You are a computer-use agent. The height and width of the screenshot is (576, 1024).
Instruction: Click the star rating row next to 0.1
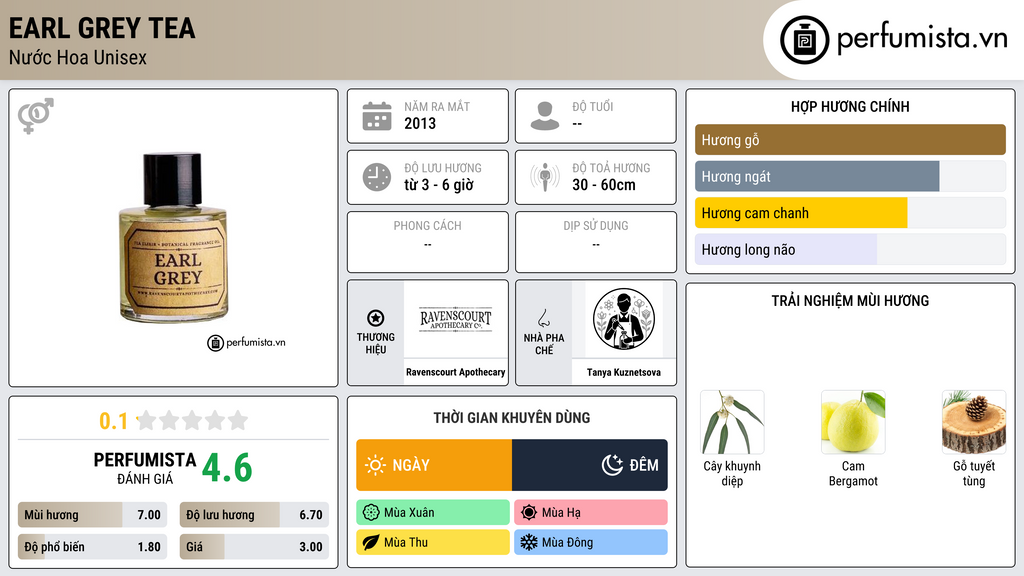193,420
